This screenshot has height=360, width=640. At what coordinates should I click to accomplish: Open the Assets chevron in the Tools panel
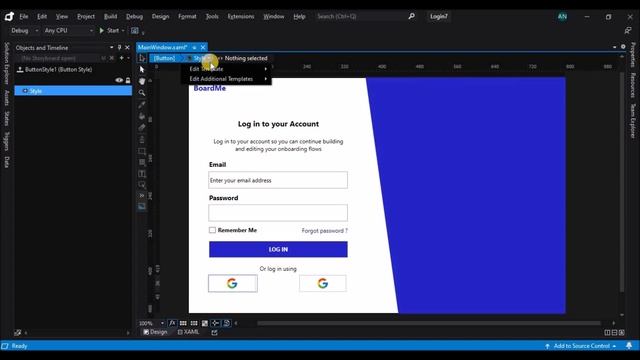[142, 196]
